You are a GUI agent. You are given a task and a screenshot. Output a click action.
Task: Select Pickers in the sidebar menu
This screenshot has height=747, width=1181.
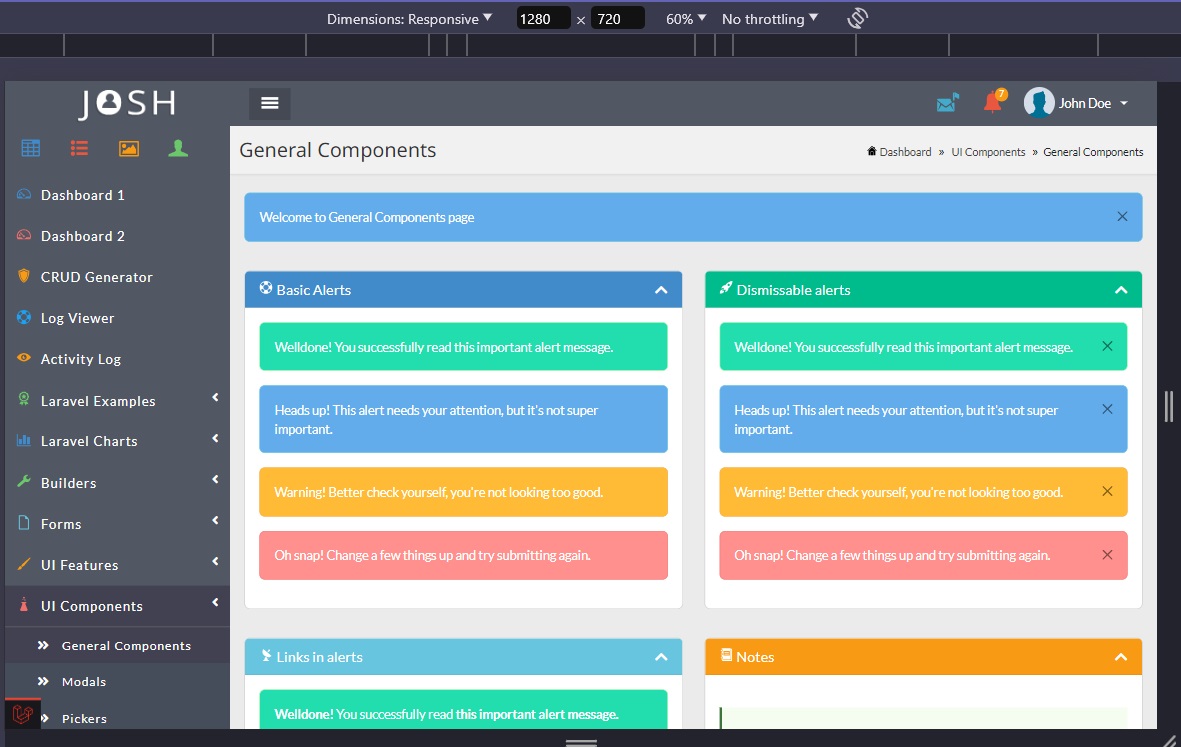point(85,718)
